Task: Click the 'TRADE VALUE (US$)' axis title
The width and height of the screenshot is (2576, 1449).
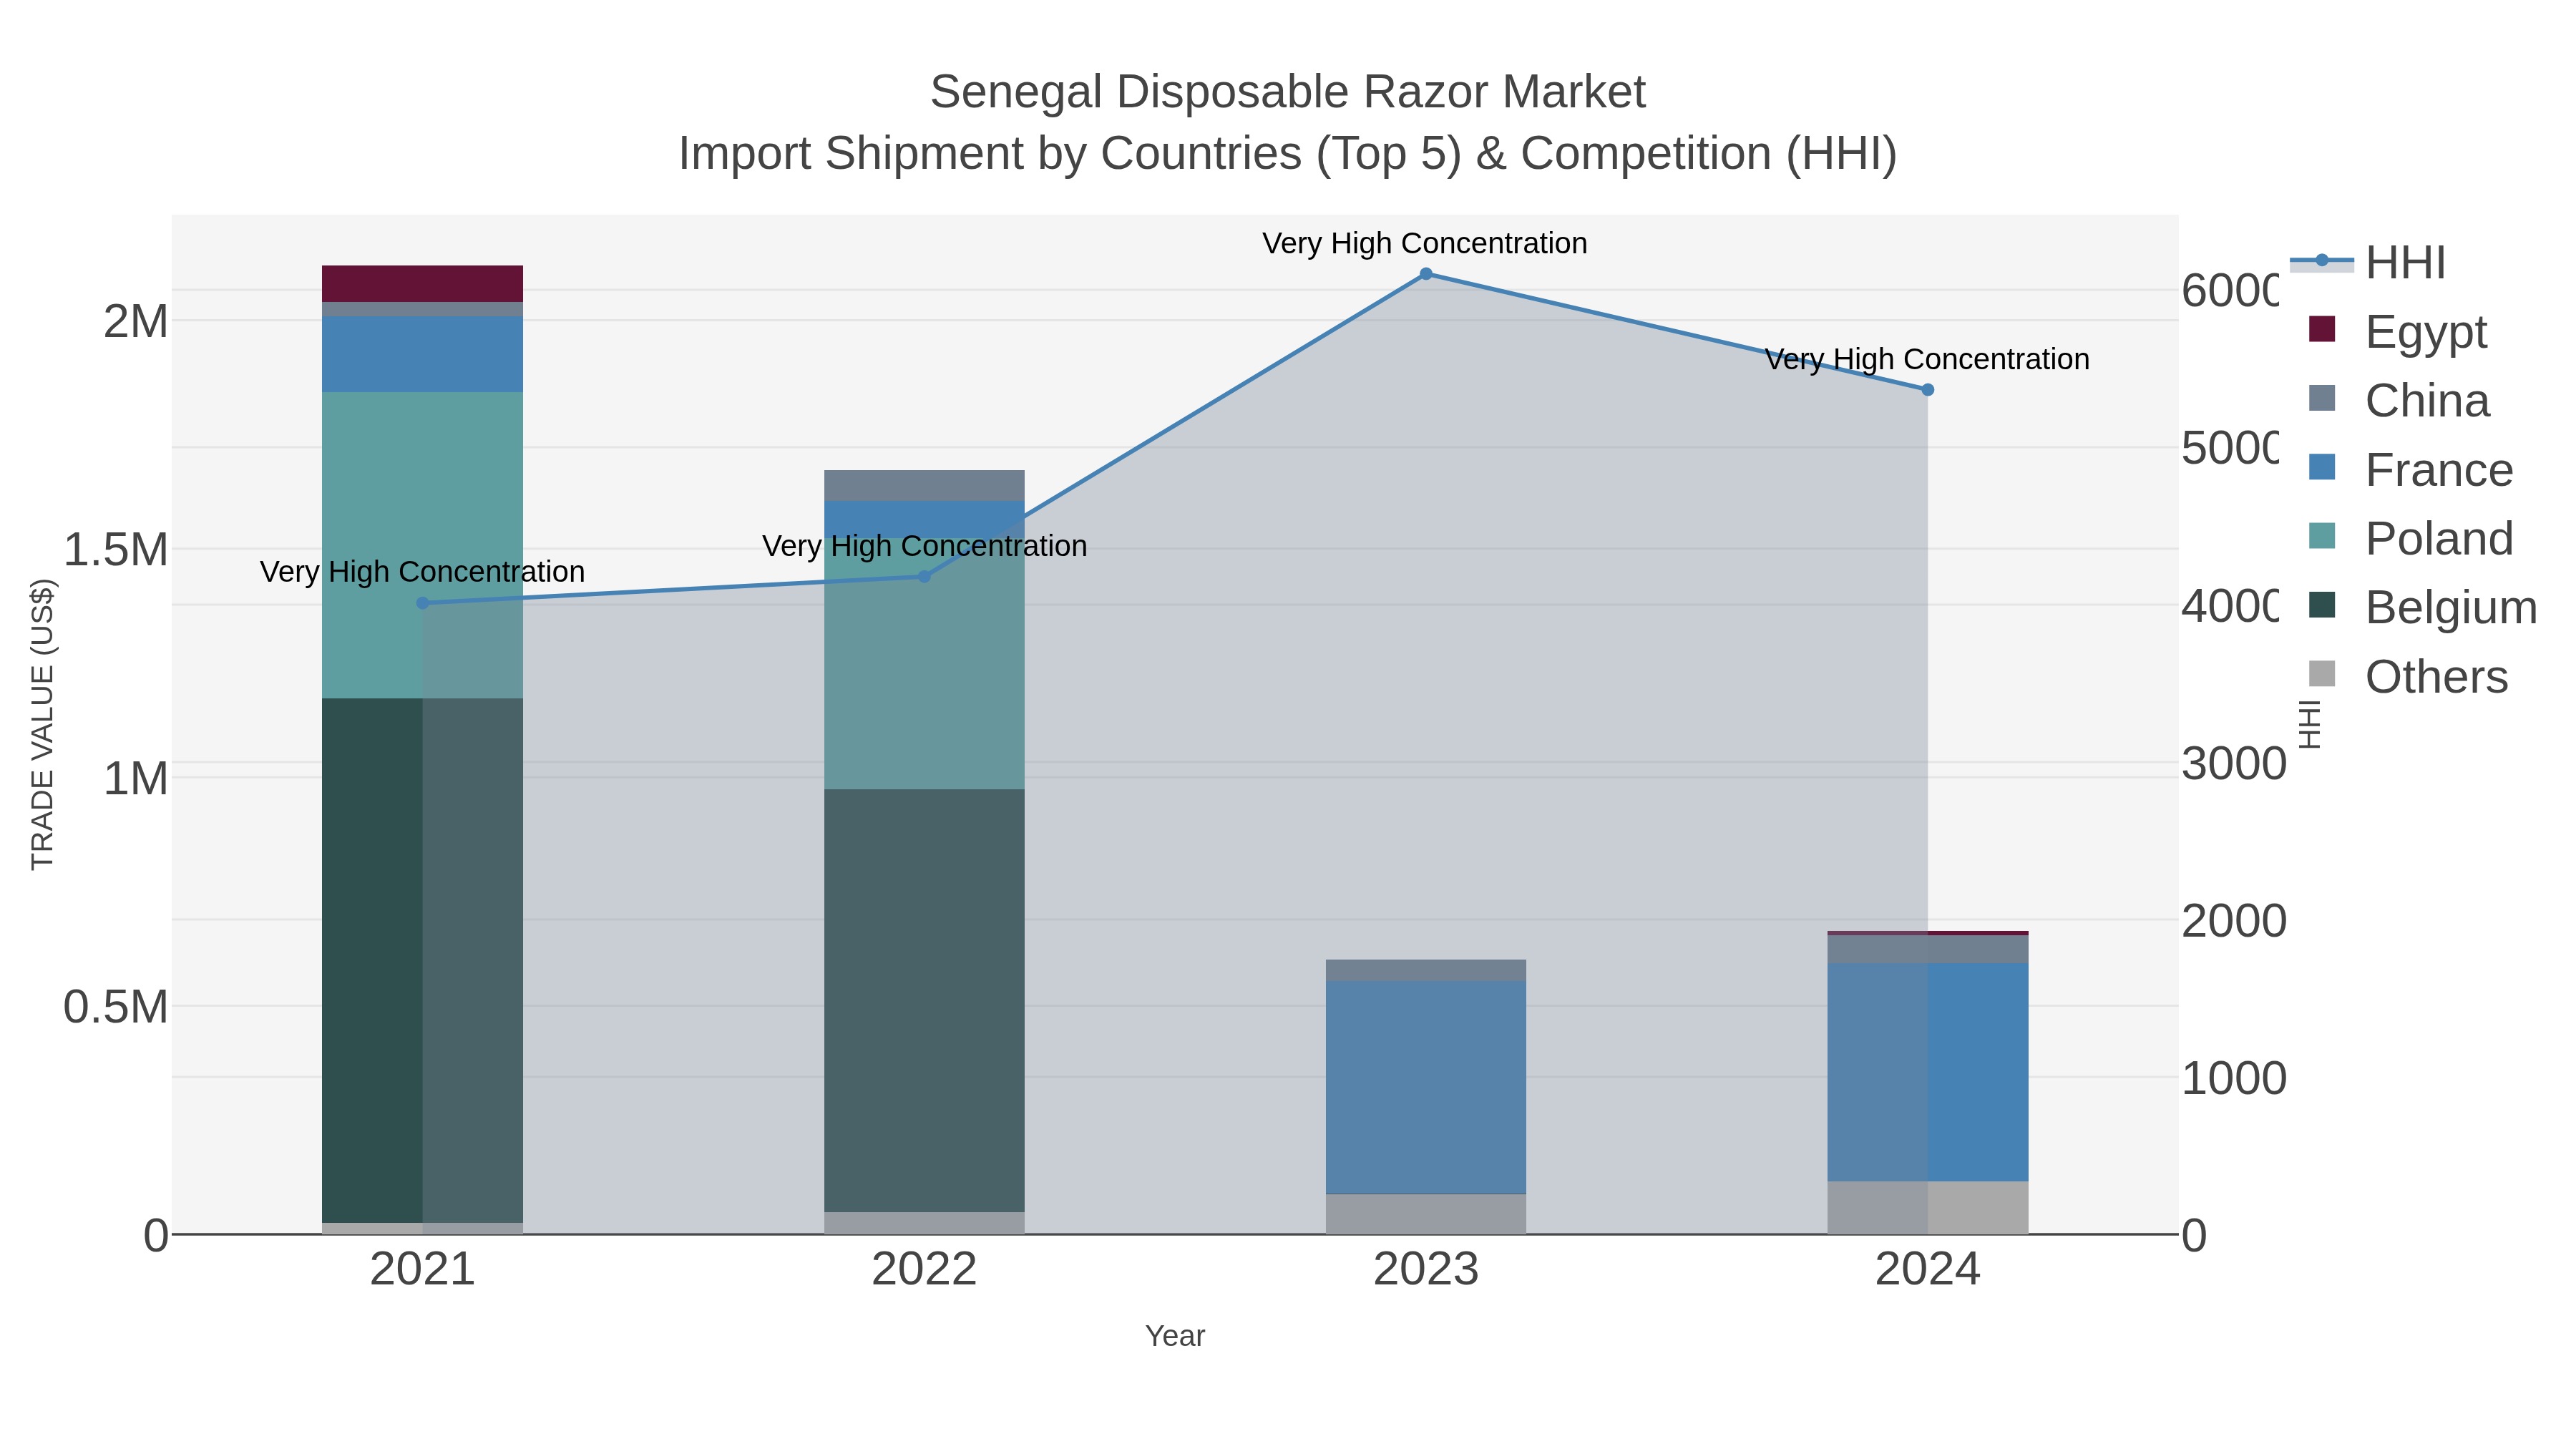Action: (x=42, y=724)
